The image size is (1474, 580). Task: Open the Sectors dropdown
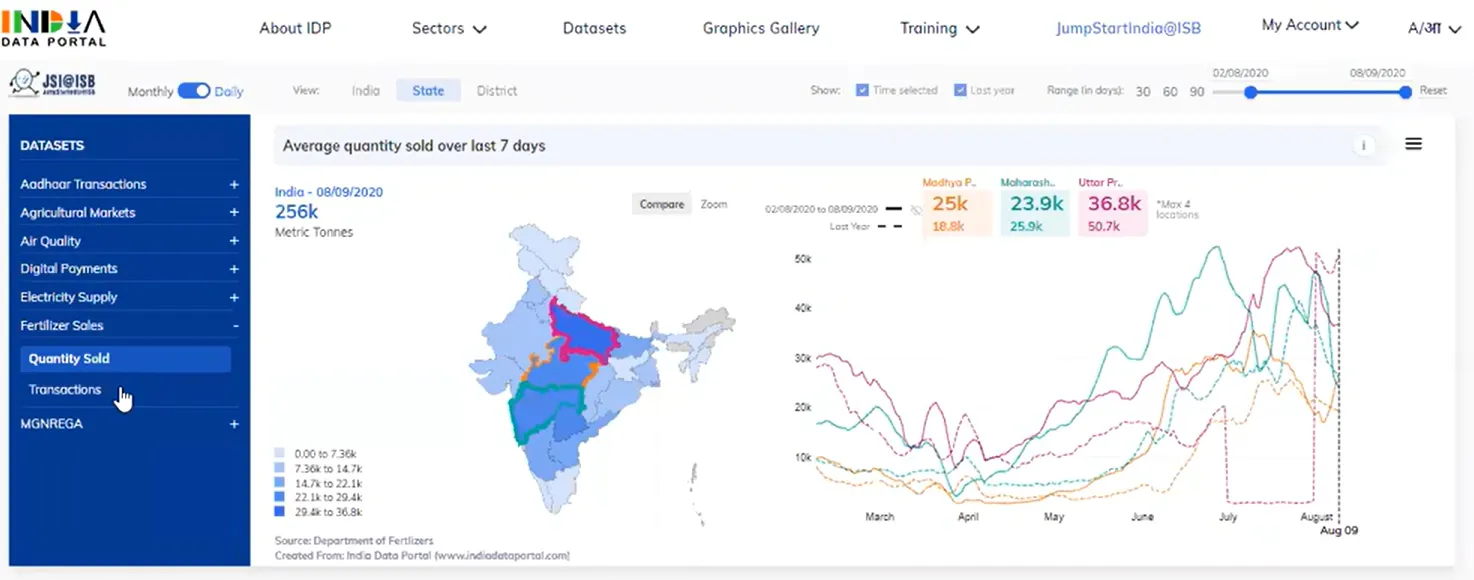coord(448,28)
